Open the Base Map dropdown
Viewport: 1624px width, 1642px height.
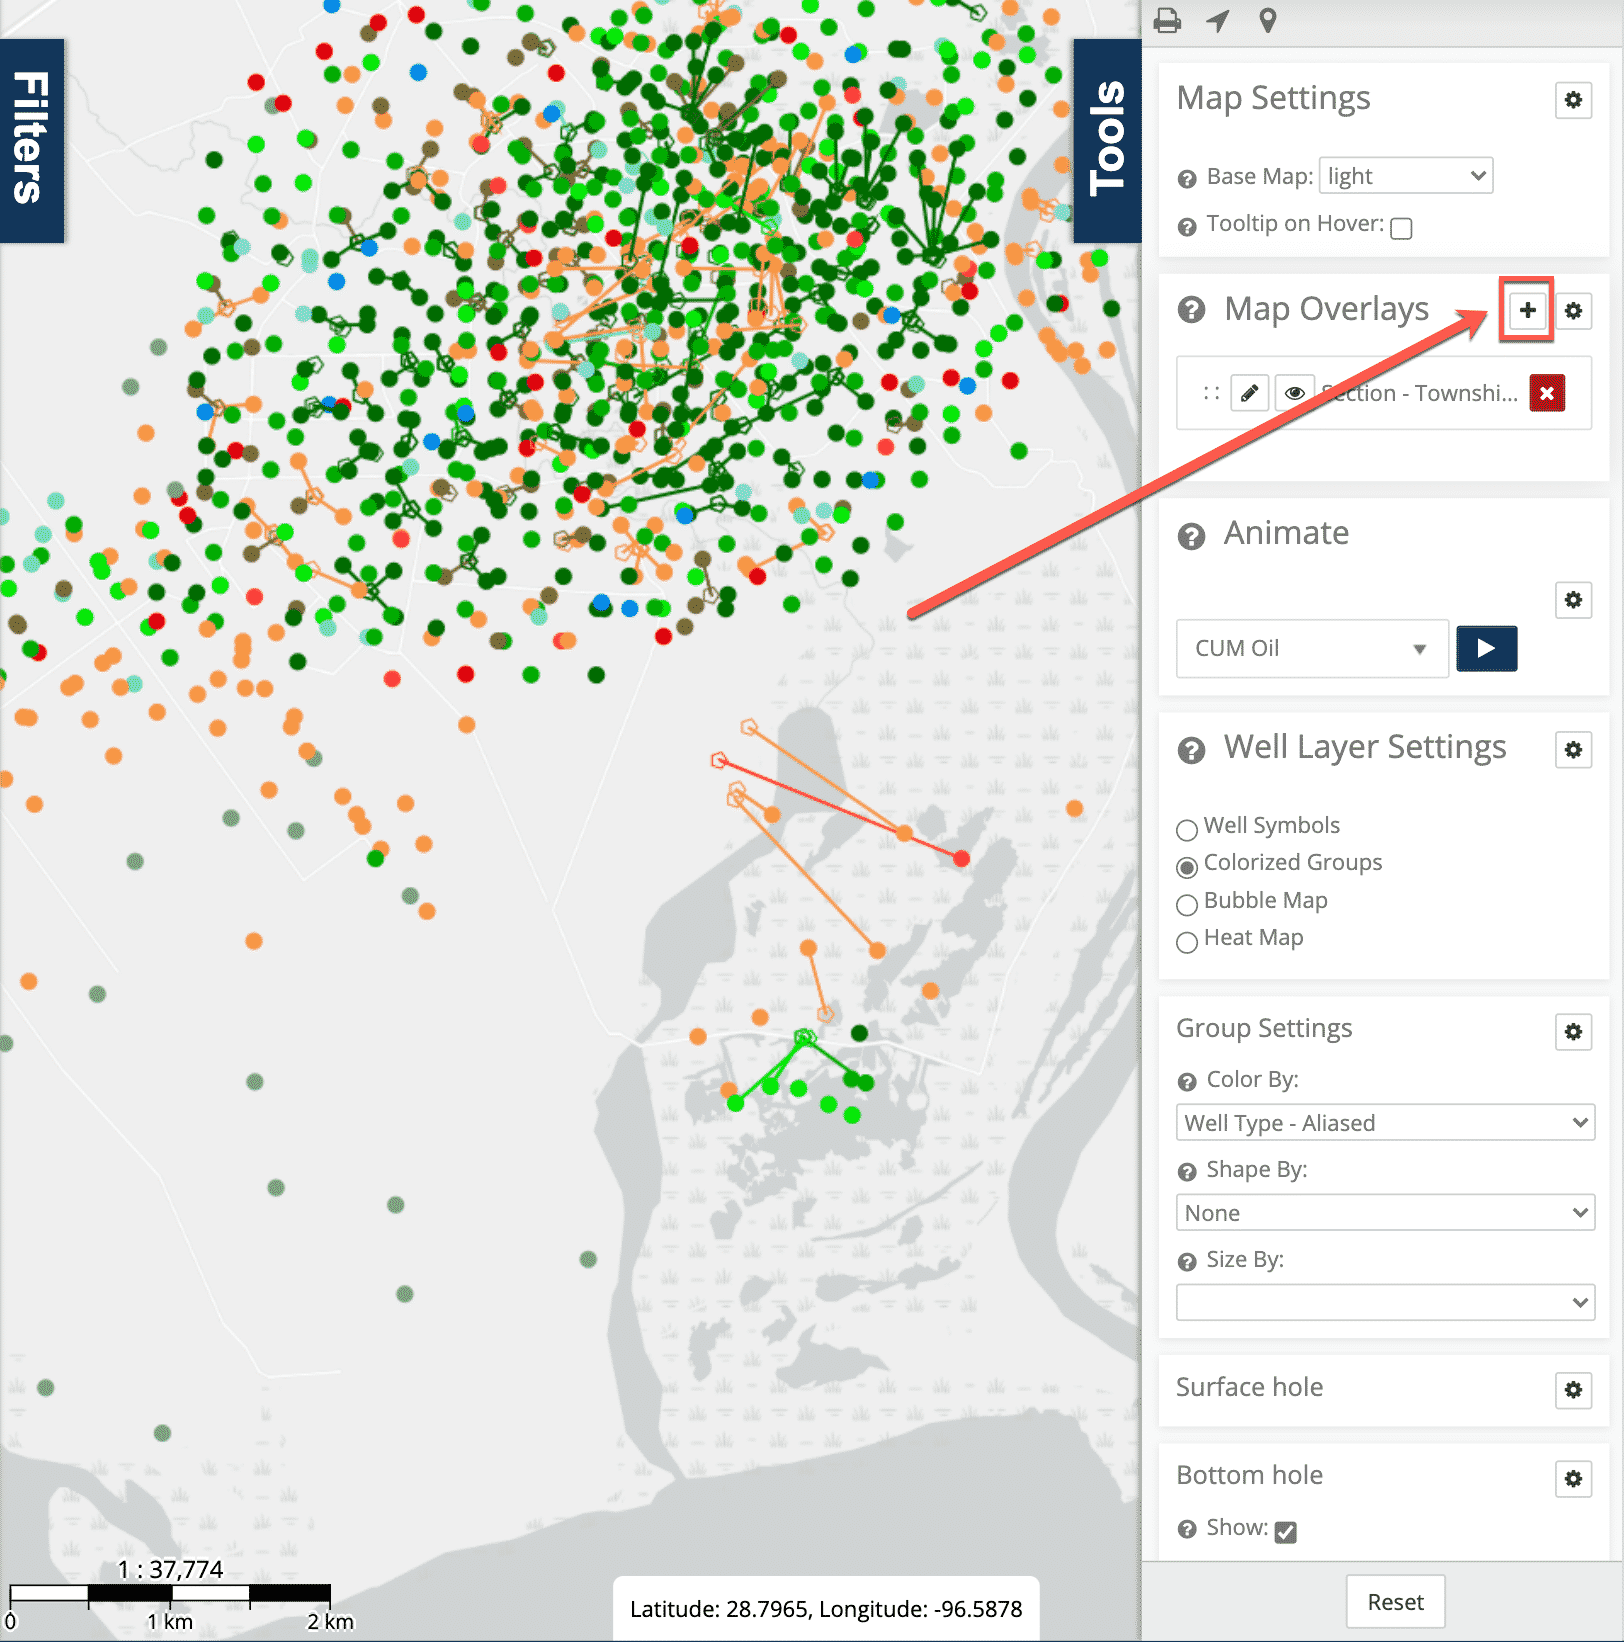1405,175
